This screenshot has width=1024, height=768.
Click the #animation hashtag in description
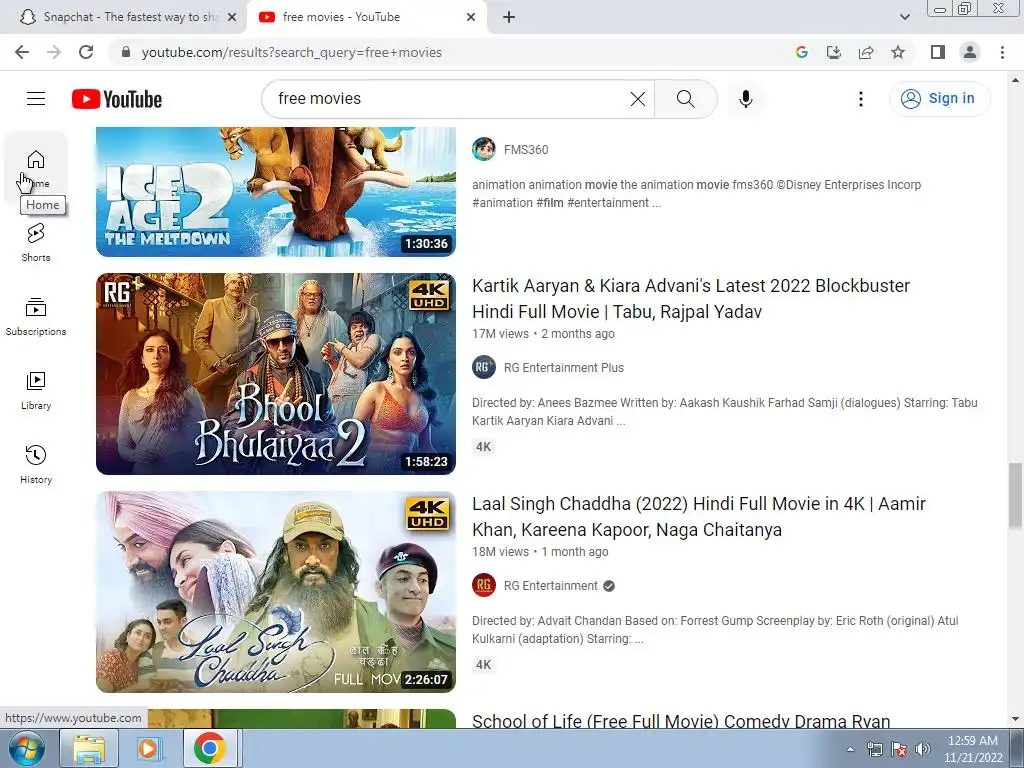[502, 202]
